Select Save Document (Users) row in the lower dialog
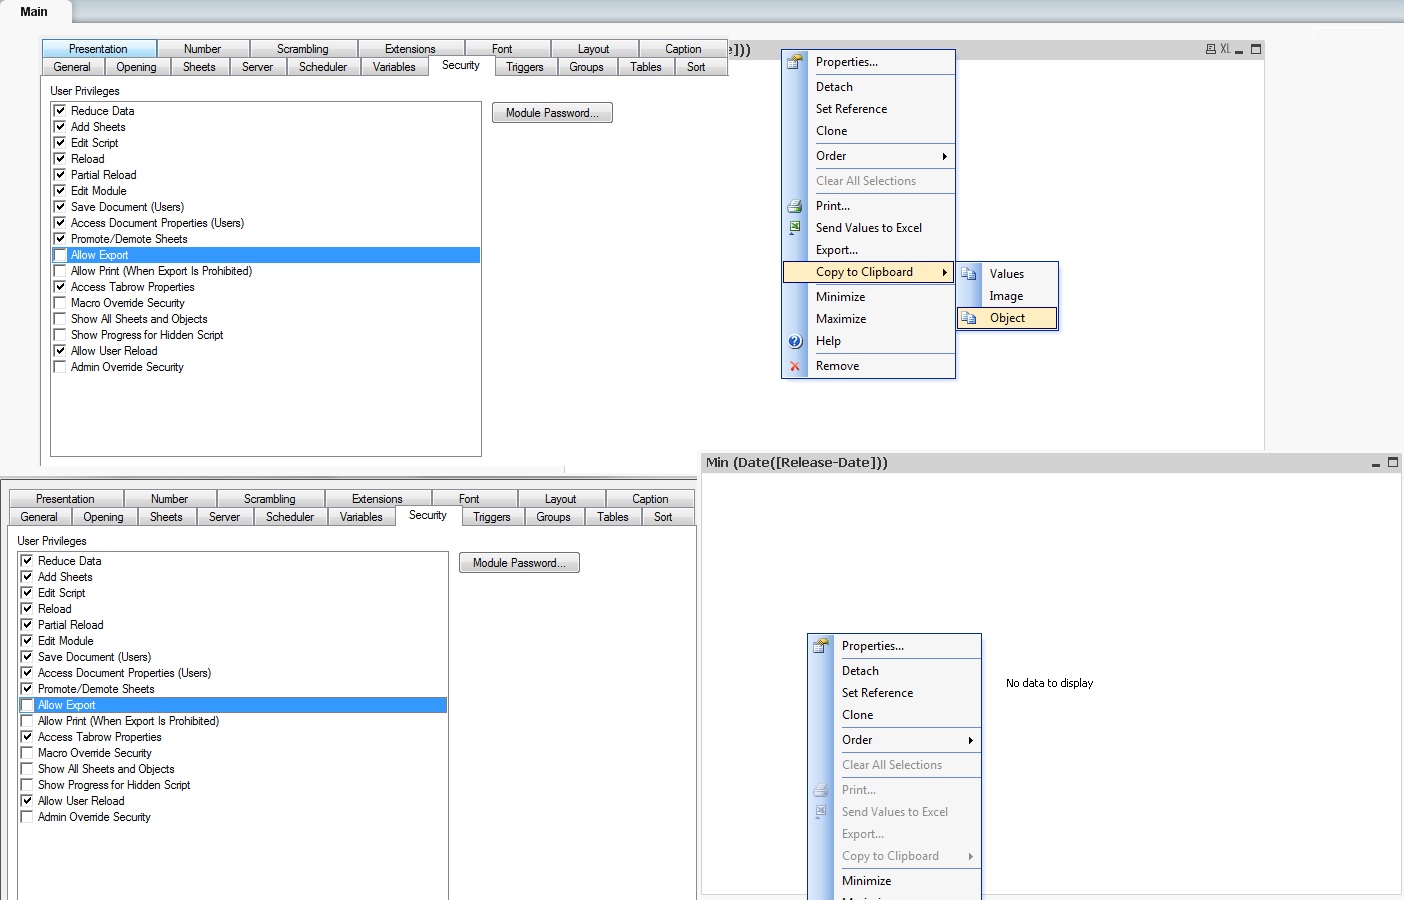The width and height of the screenshot is (1404, 900). point(232,657)
